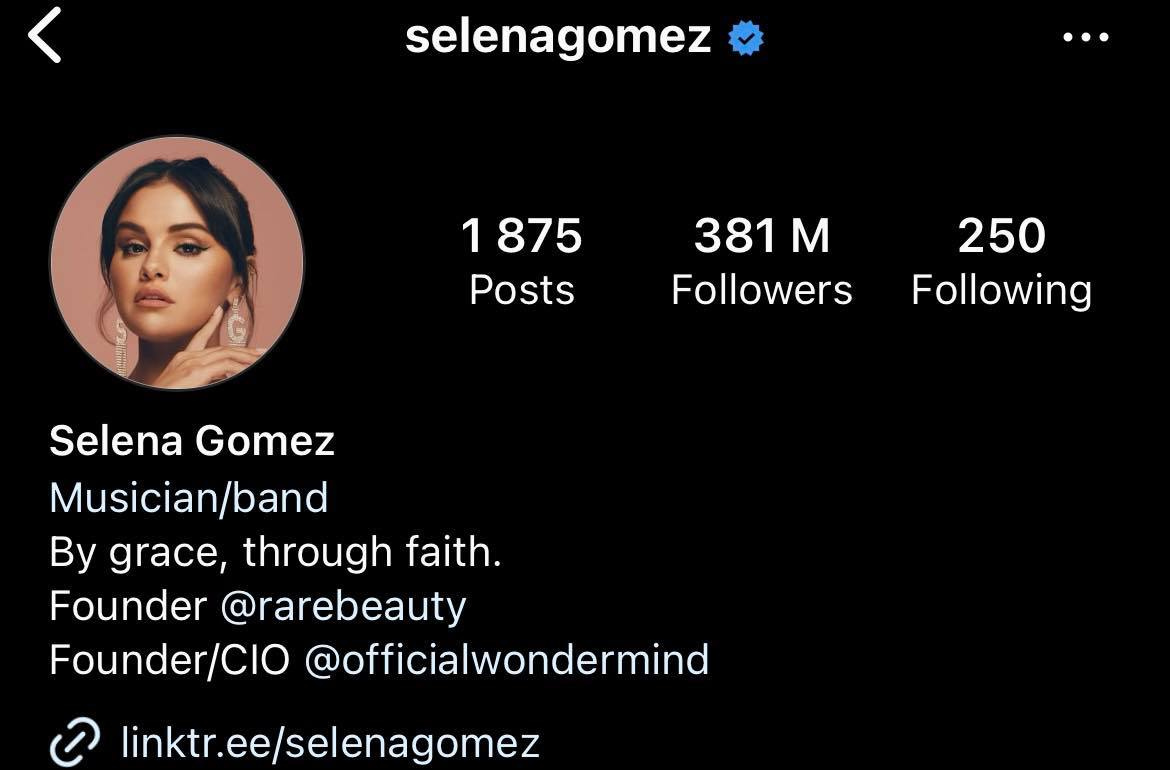
Task: Click the Founder text before @rarebeauty
Action: 128,607
